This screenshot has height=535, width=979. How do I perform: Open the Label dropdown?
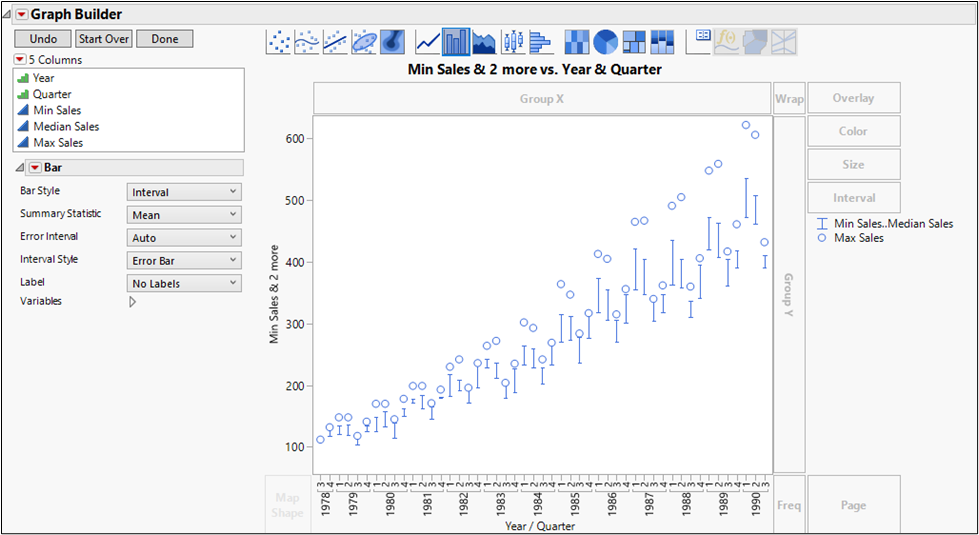[x=184, y=283]
